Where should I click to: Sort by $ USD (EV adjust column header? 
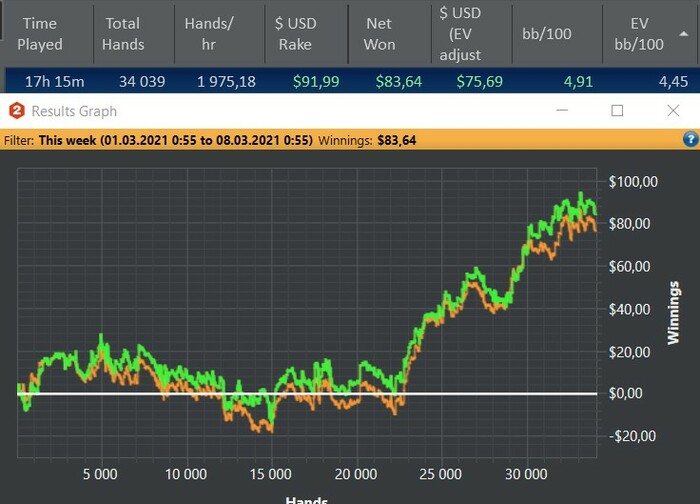pos(460,34)
